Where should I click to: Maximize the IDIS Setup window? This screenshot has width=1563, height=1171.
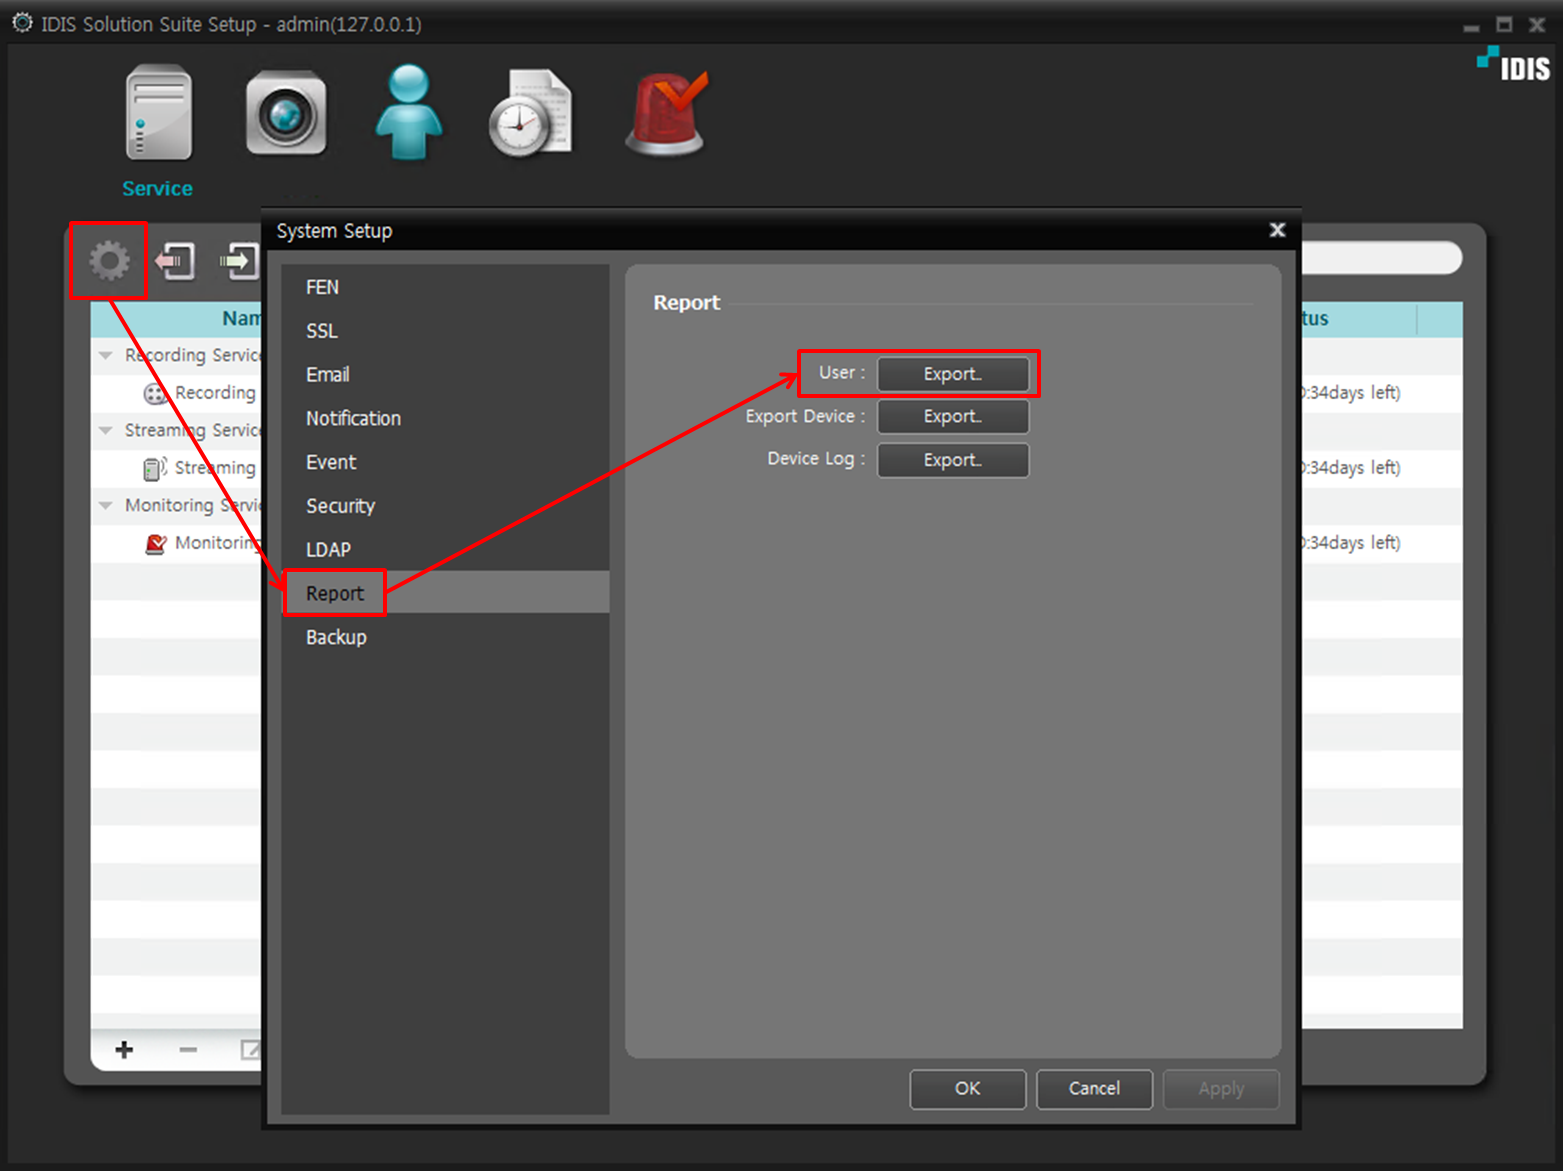(x=1504, y=25)
